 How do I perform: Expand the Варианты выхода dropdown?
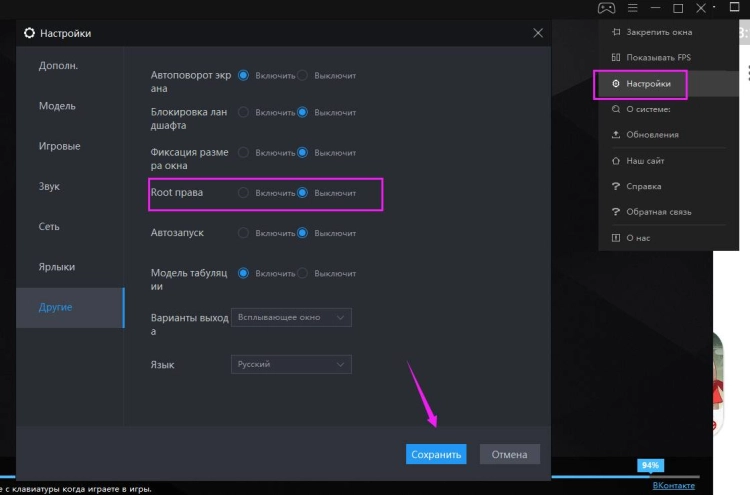point(291,317)
